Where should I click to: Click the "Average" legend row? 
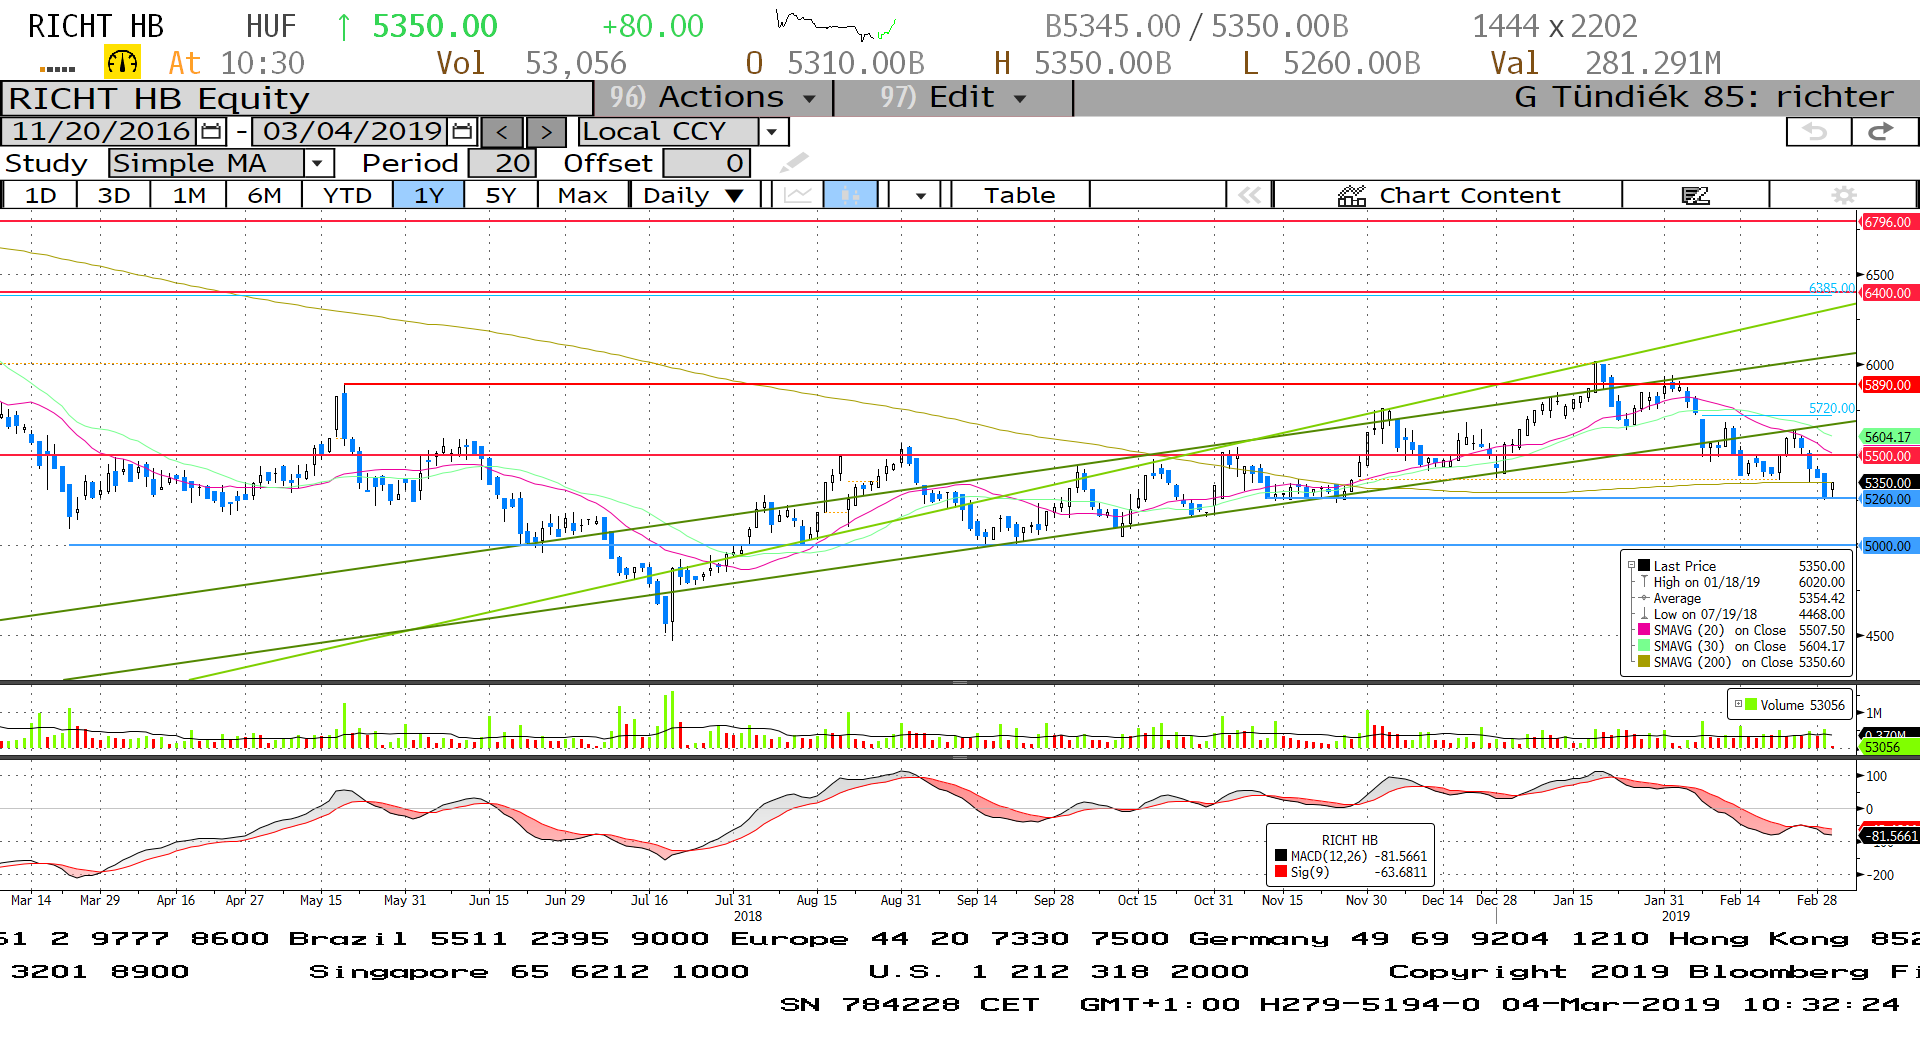pos(1741,598)
